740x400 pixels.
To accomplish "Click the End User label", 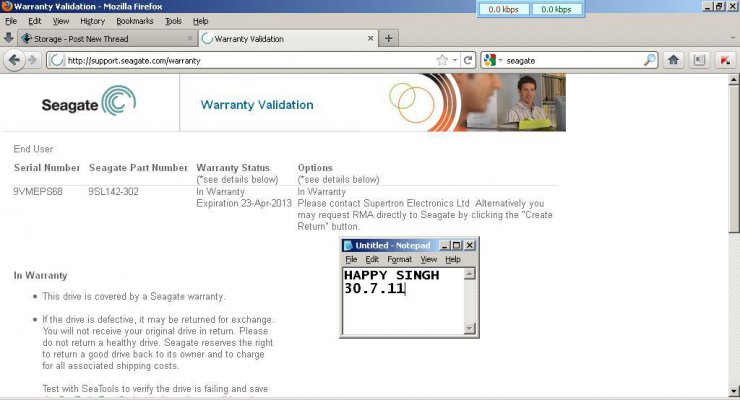I will (x=33, y=149).
